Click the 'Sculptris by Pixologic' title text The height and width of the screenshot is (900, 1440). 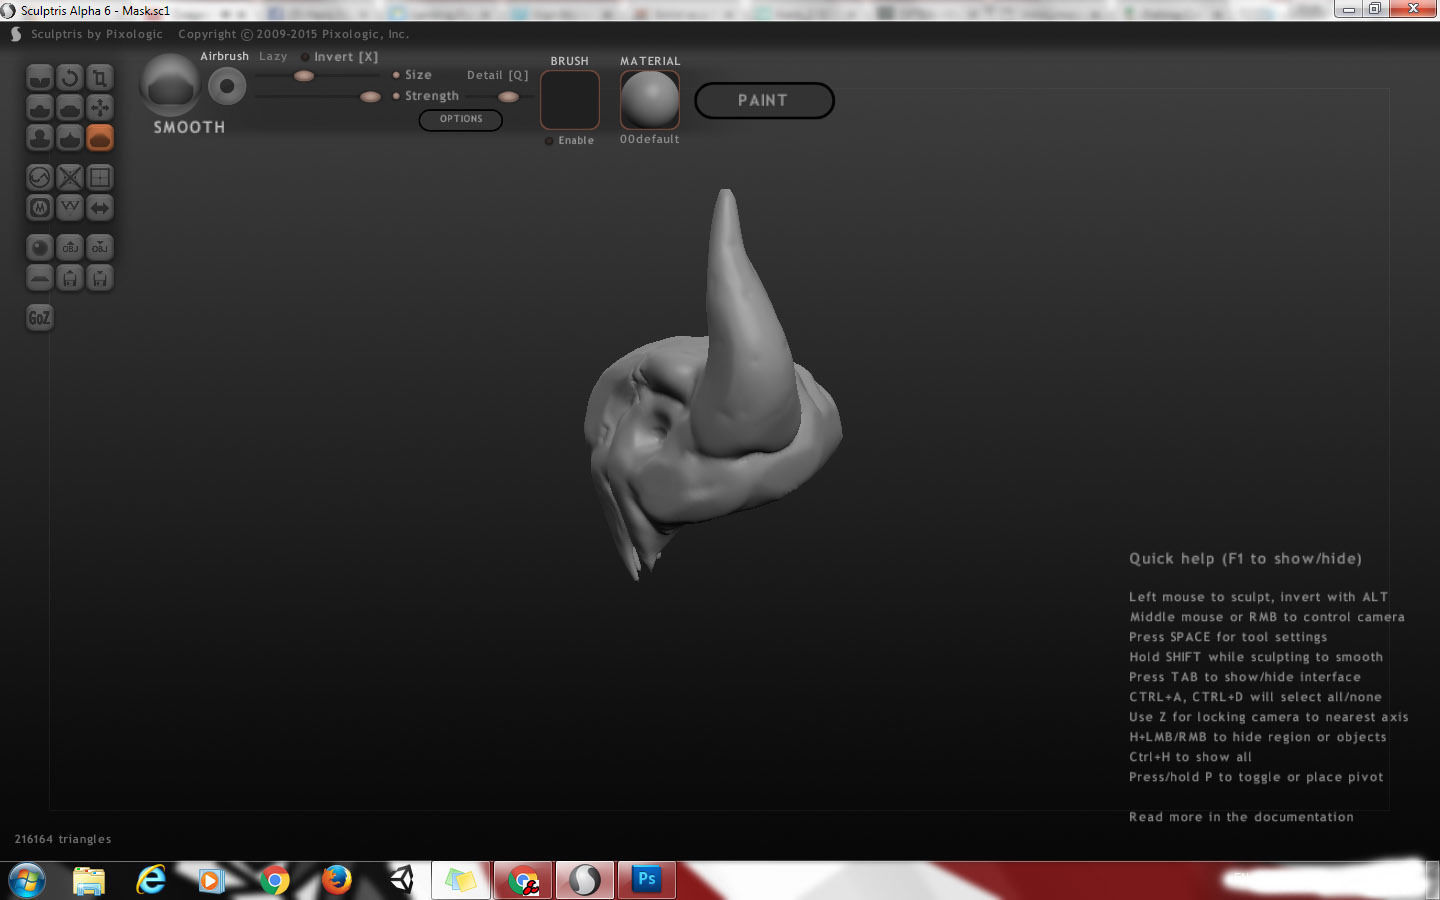97,34
